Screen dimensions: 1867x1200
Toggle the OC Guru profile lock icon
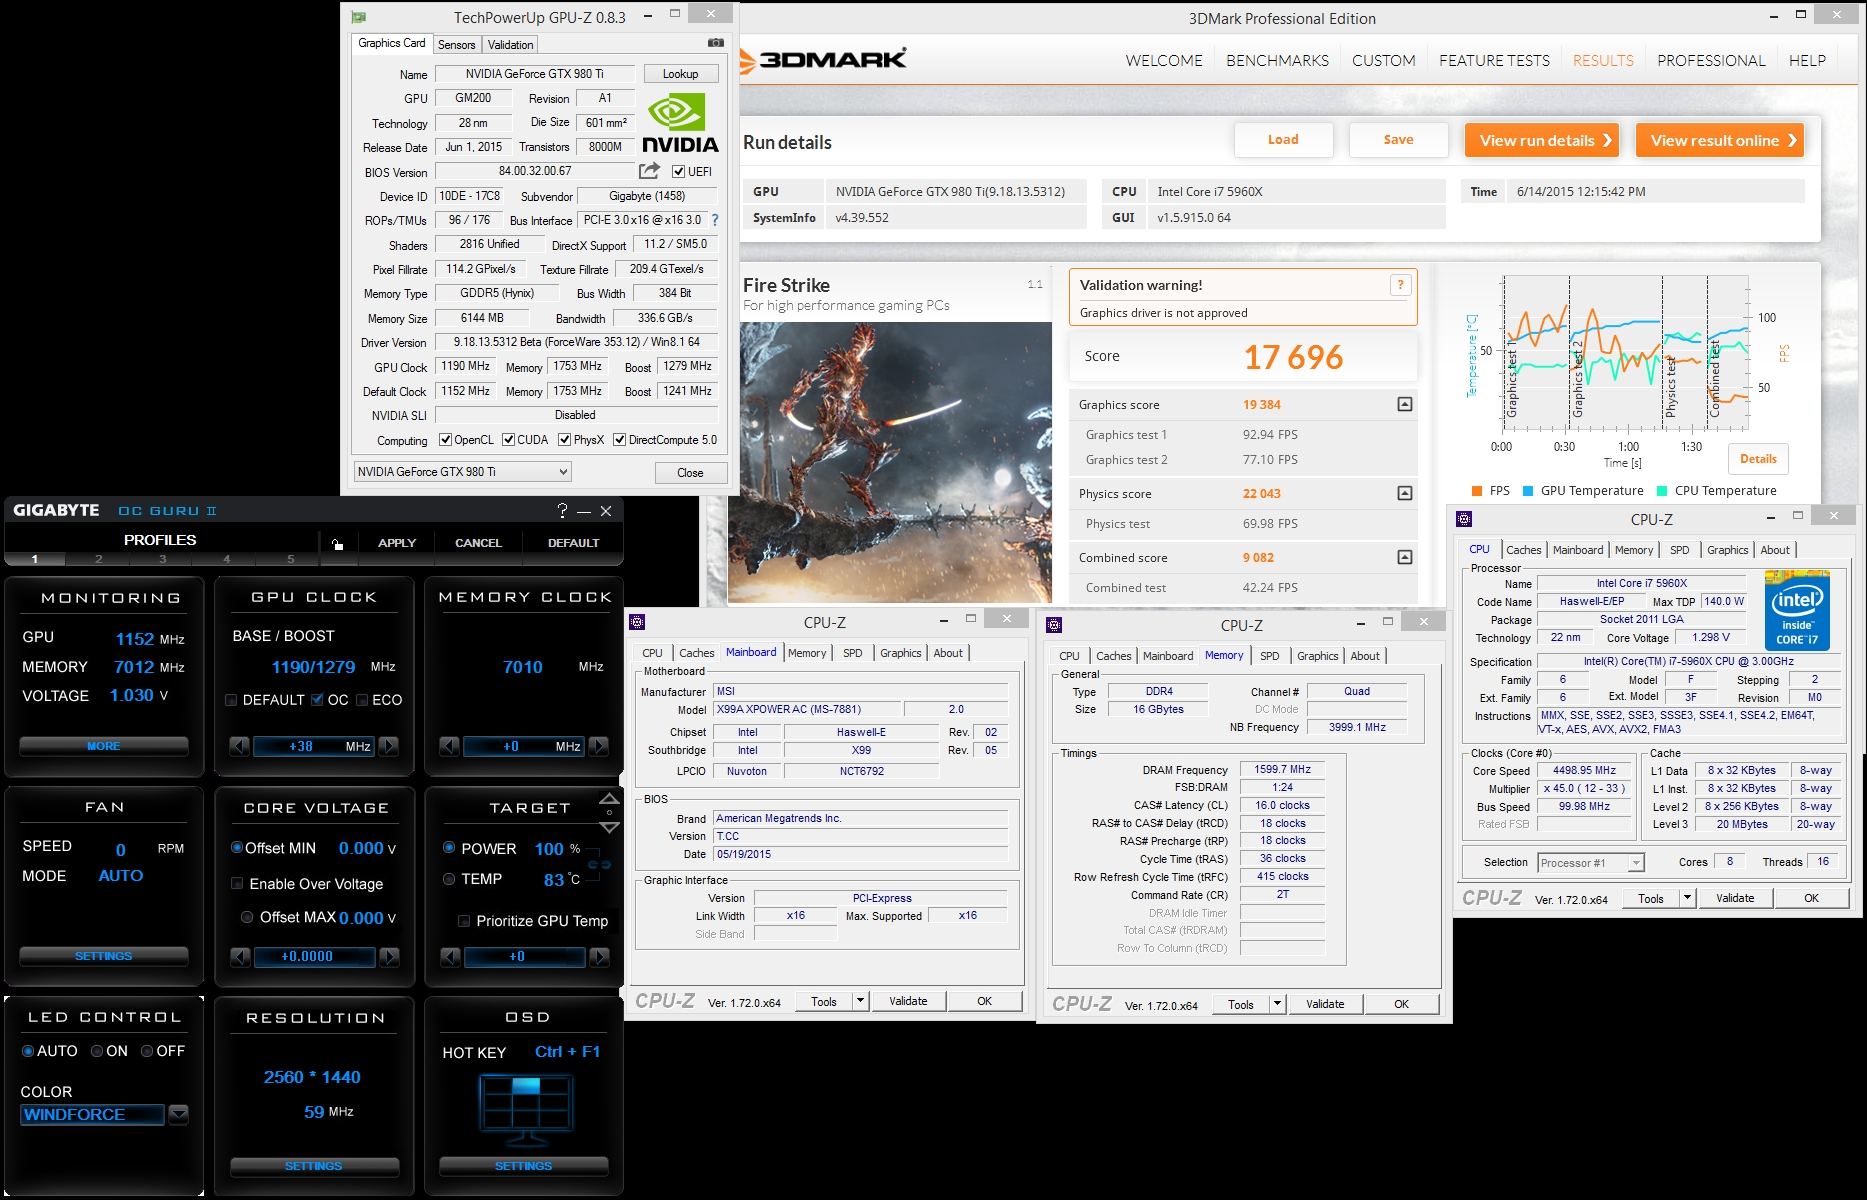click(x=337, y=544)
